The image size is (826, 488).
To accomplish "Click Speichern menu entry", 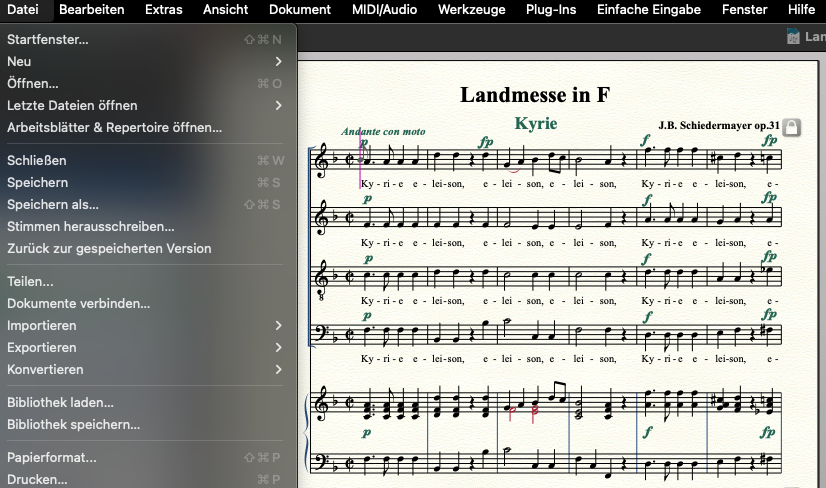I will click(145, 182).
